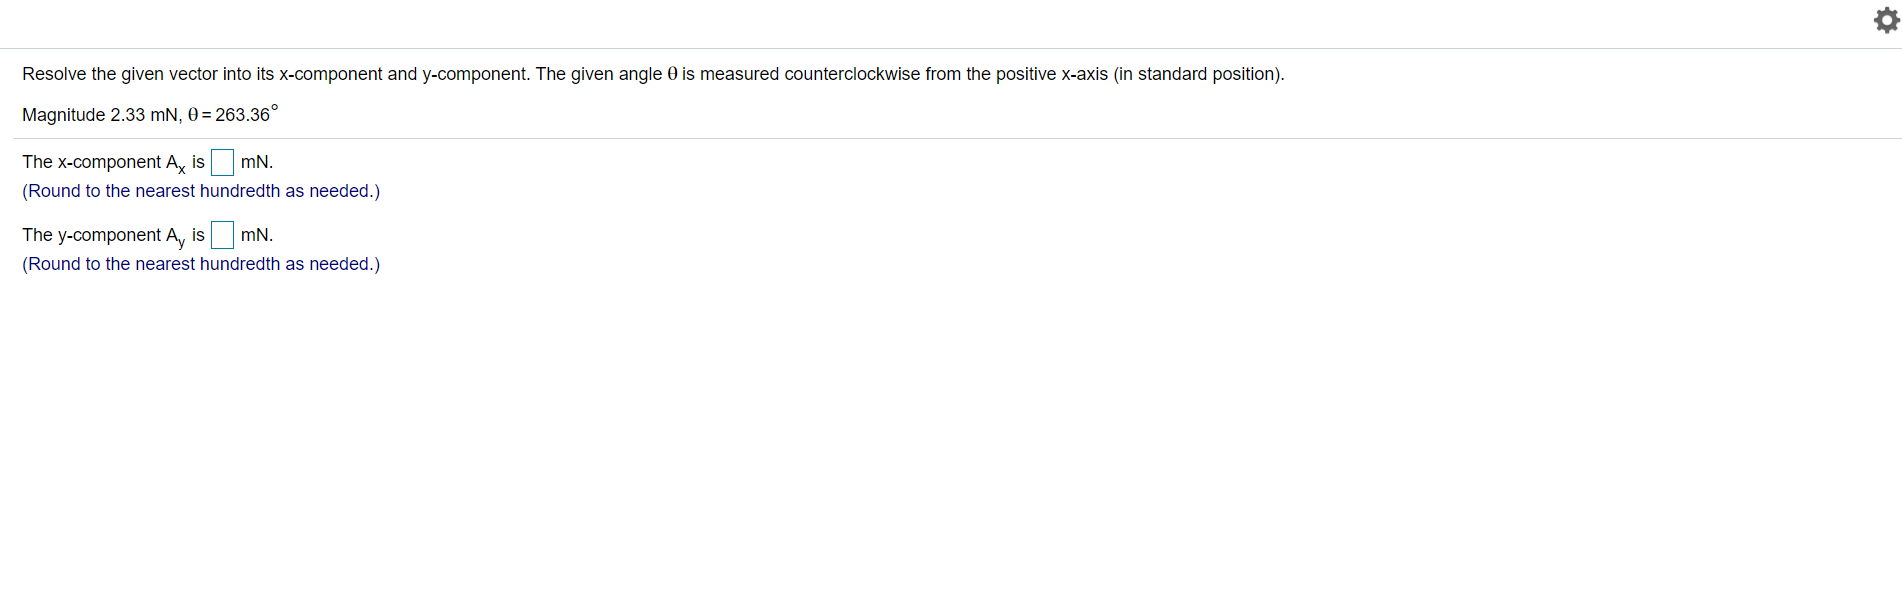1902x607 pixels.
Task: Click the subscript x in Ax
Action: tap(180, 168)
